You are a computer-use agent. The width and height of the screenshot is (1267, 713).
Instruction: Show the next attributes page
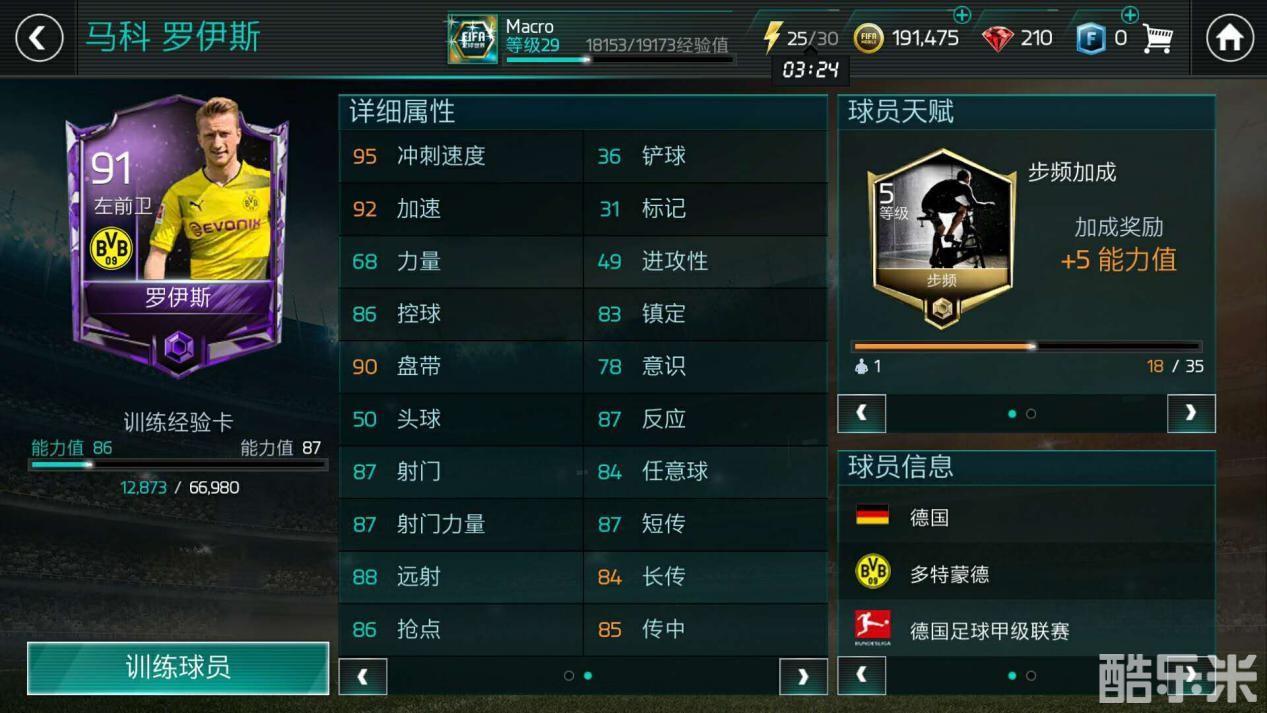point(803,677)
